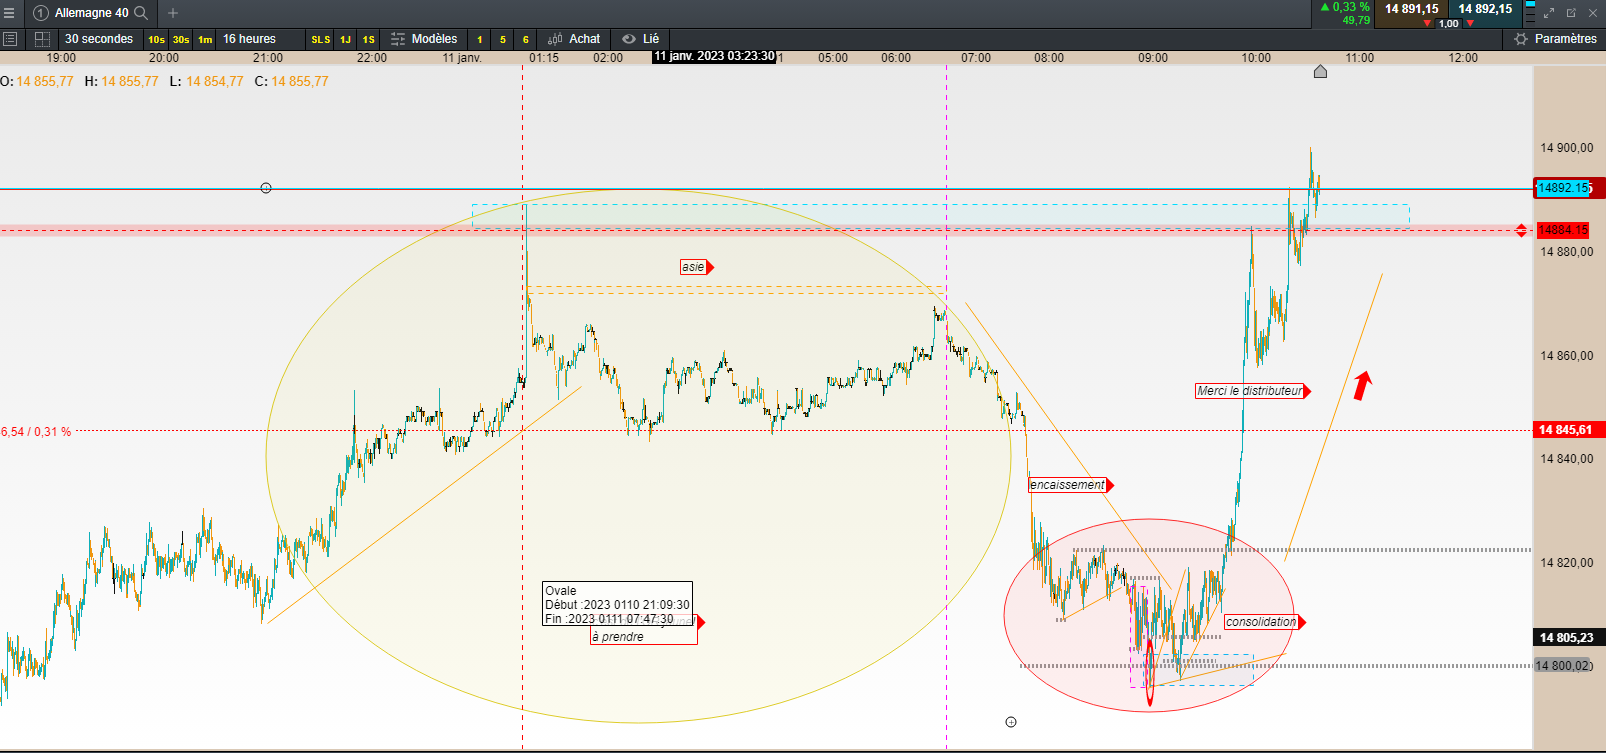The image size is (1606, 753).
Task: Click the buy price 14 892,15
Action: 1485,9
